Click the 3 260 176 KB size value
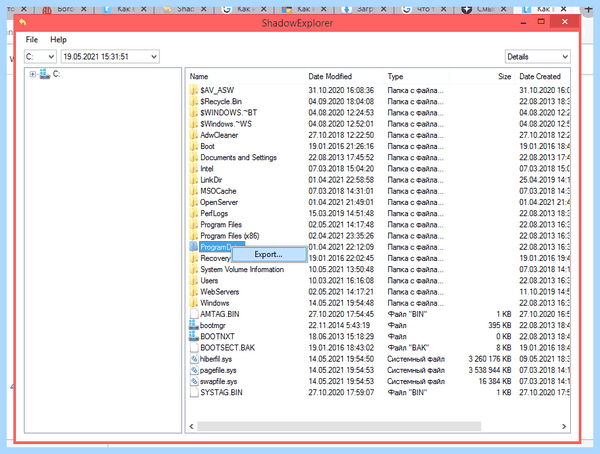The height and width of the screenshot is (454, 600). tap(490, 359)
